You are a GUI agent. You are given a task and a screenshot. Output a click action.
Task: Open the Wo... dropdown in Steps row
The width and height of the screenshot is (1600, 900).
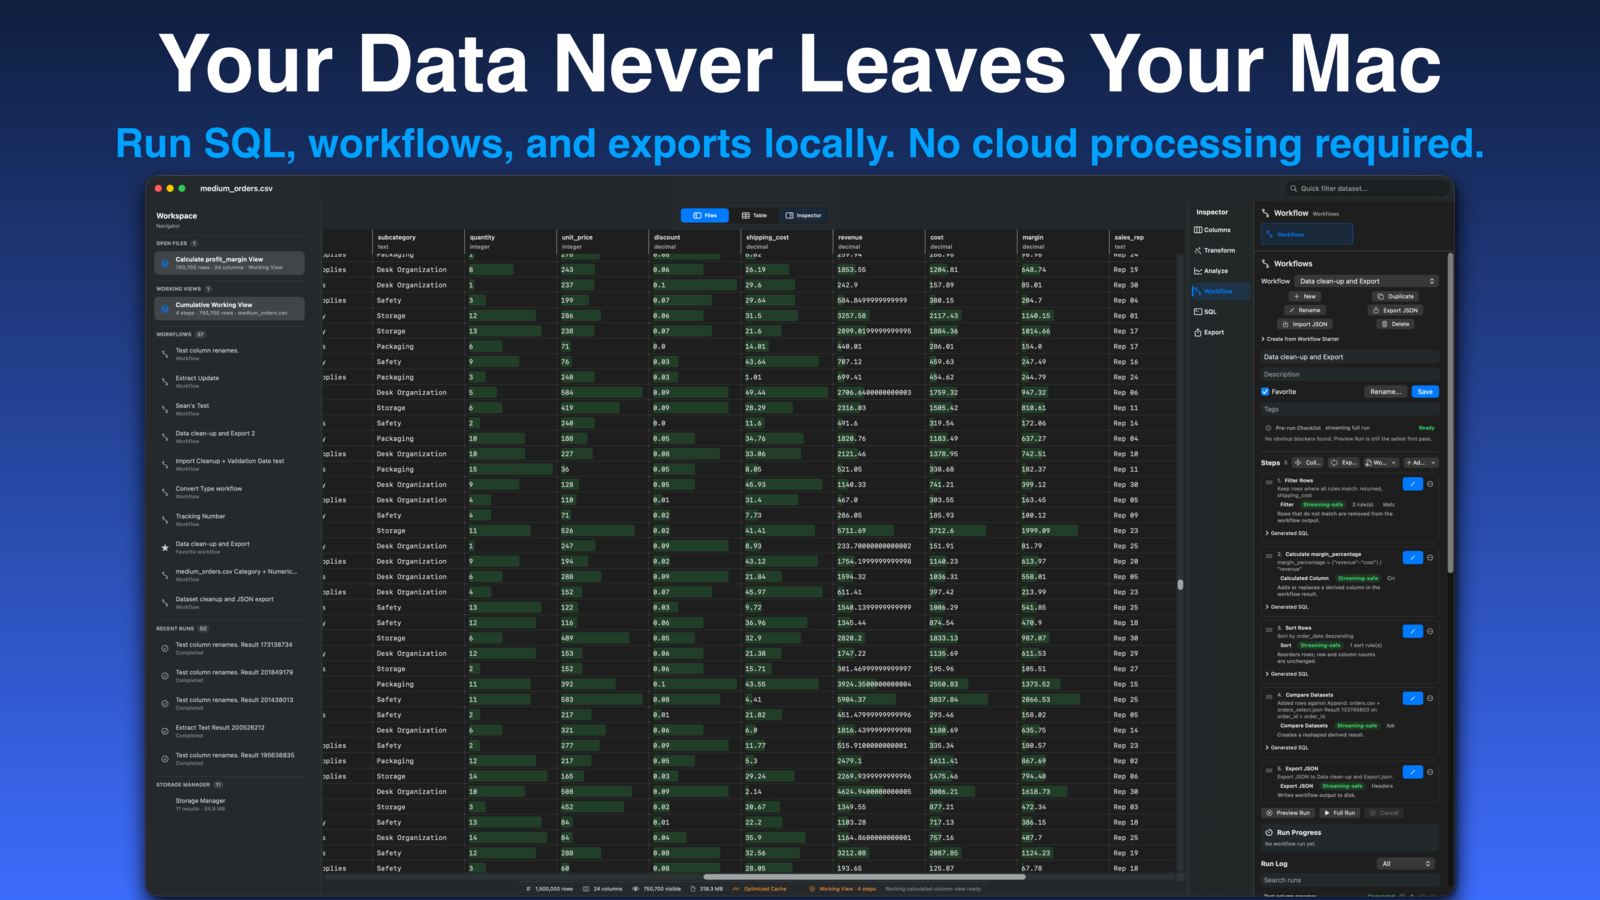[1380, 463]
